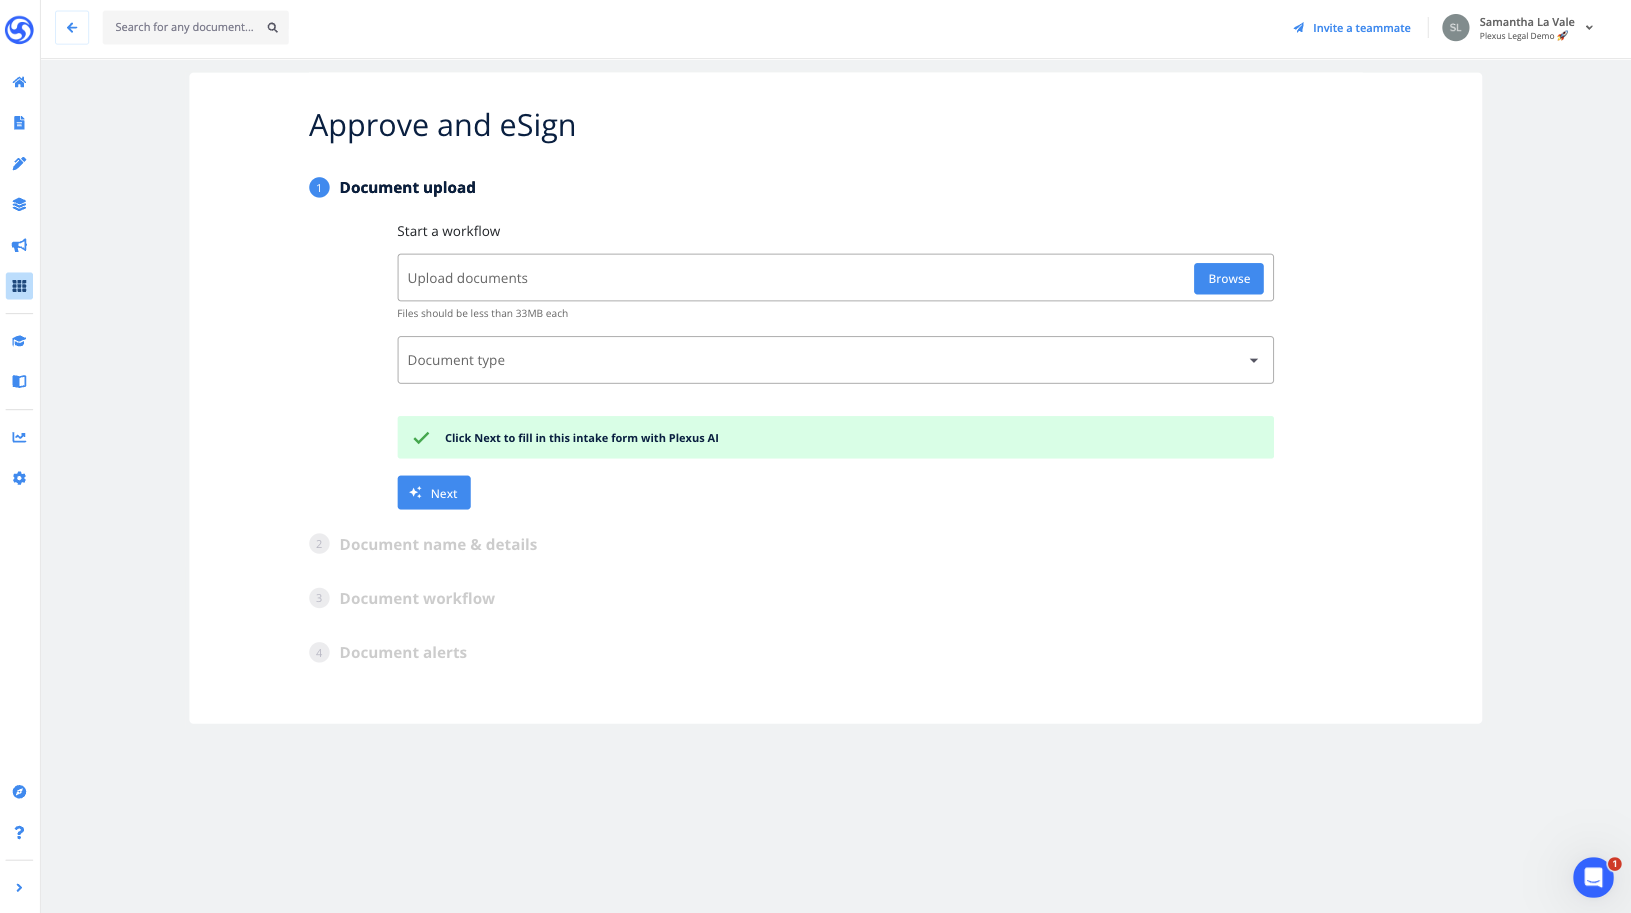Click the pen signing icon in sidebar
The image size is (1631, 913).
[x=19, y=164]
